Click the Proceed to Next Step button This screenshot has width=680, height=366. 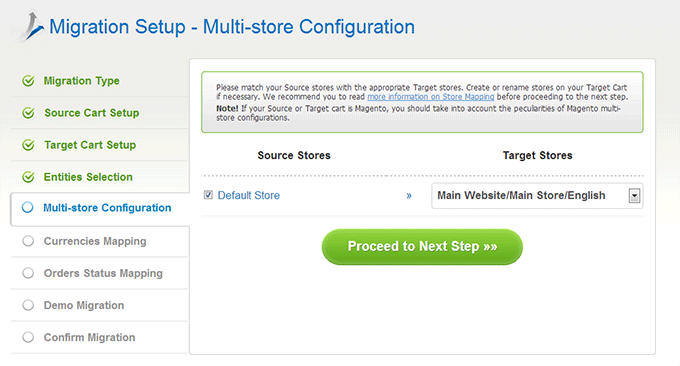click(422, 247)
